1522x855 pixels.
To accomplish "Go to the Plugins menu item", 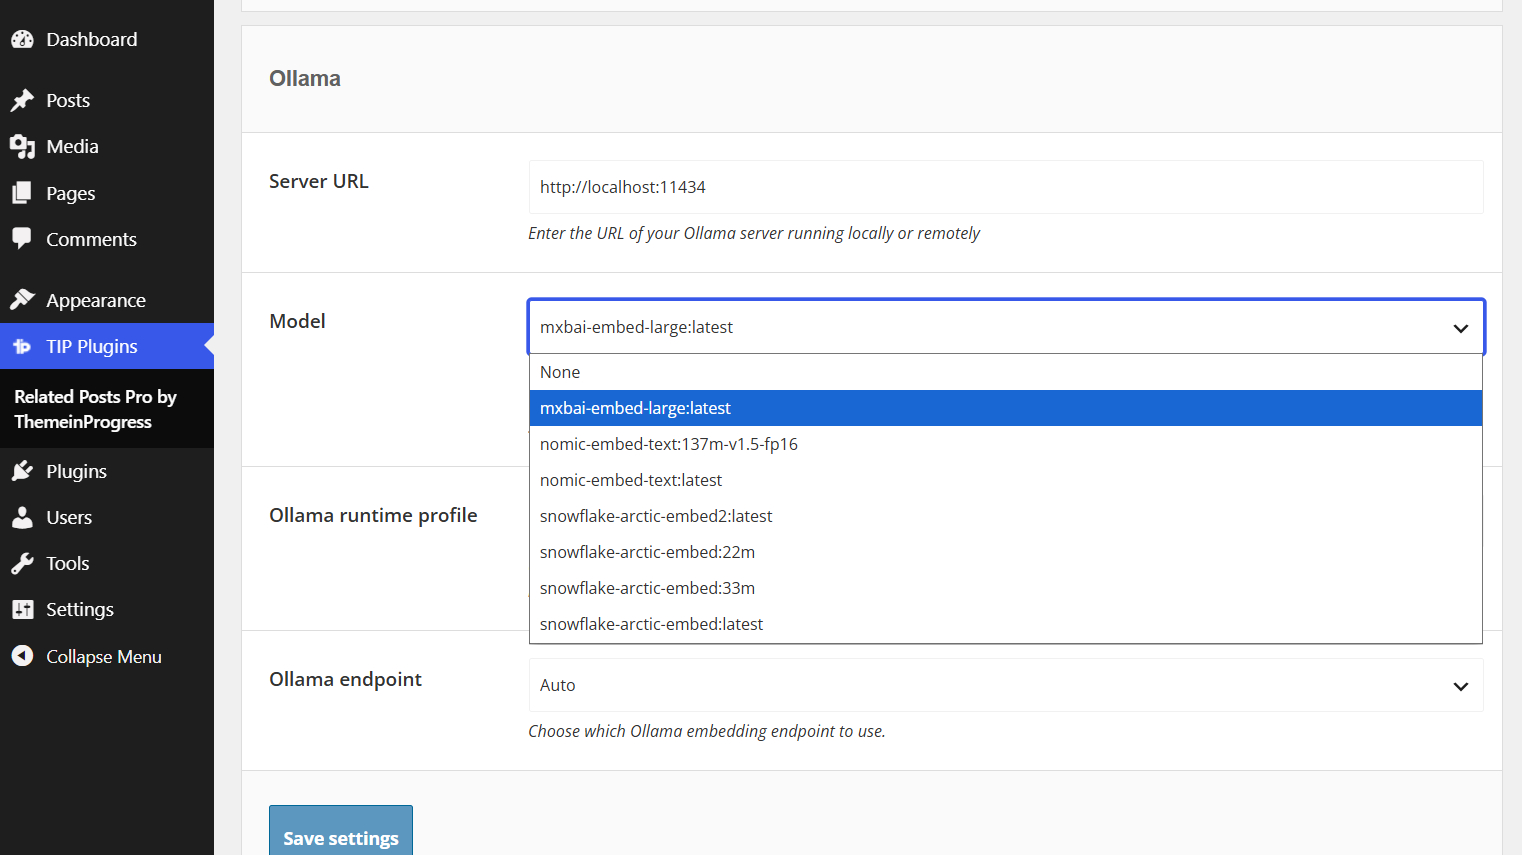I will 107,471.
